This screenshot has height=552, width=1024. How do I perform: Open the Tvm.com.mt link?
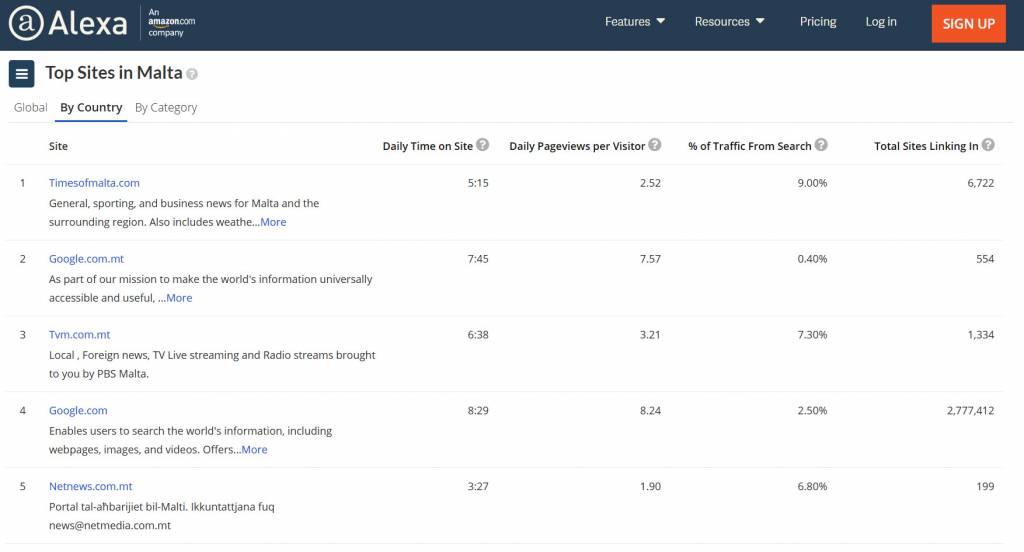80,334
